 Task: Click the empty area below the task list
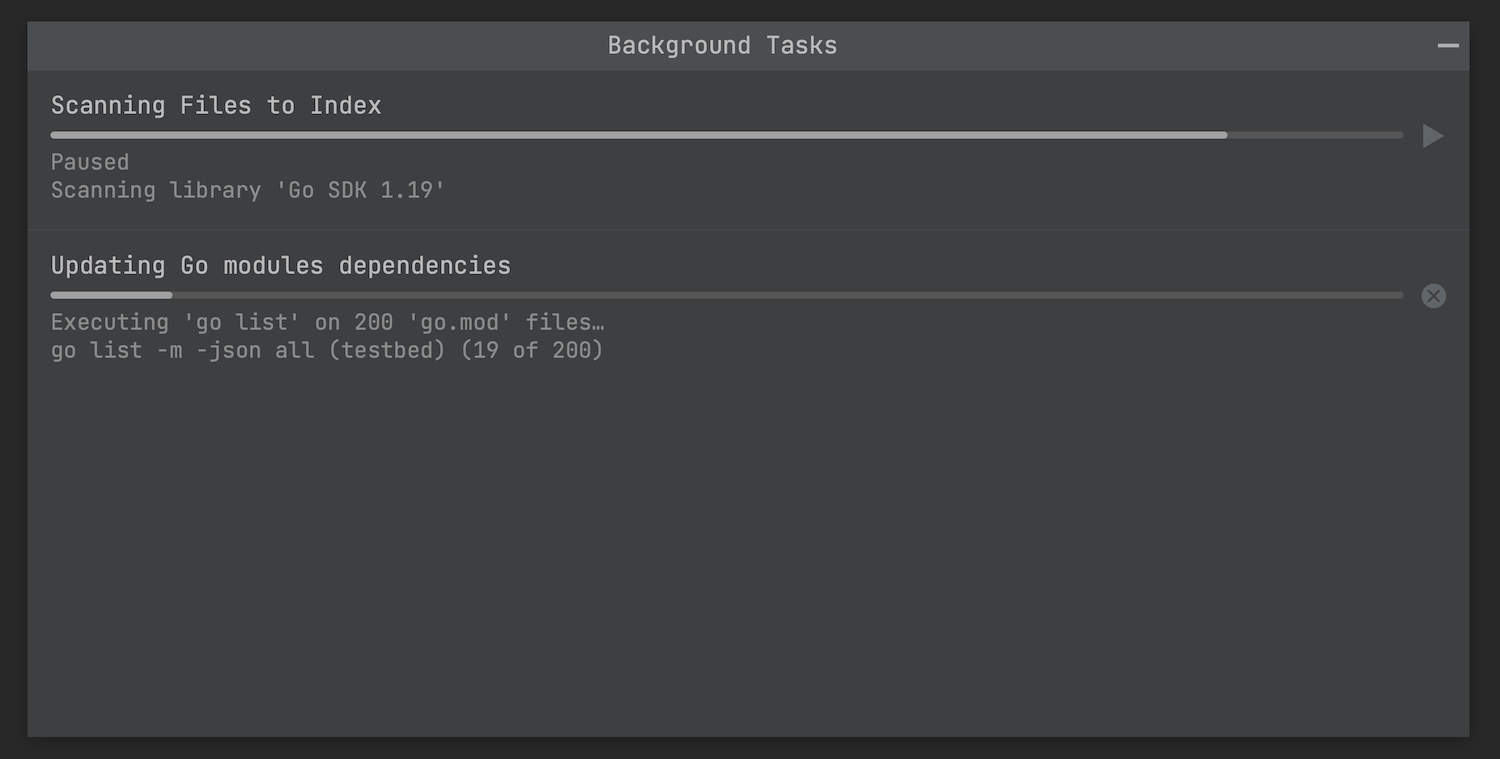point(748,550)
